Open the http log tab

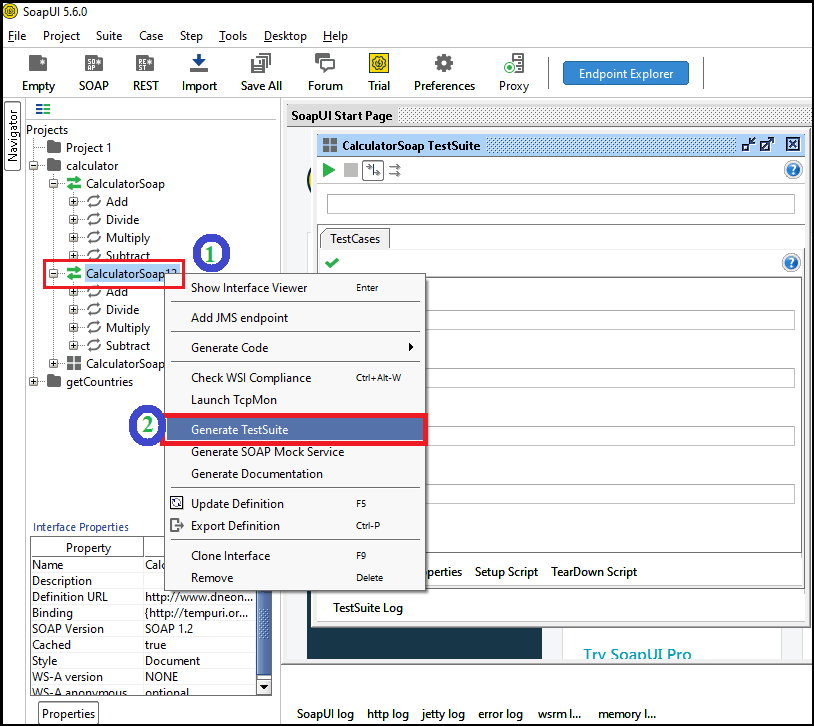[388, 714]
